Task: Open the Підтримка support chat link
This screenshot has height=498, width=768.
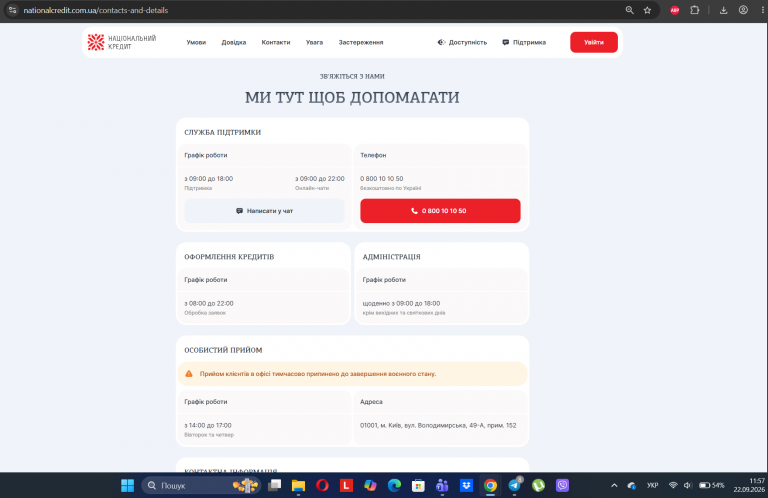Action: point(524,43)
